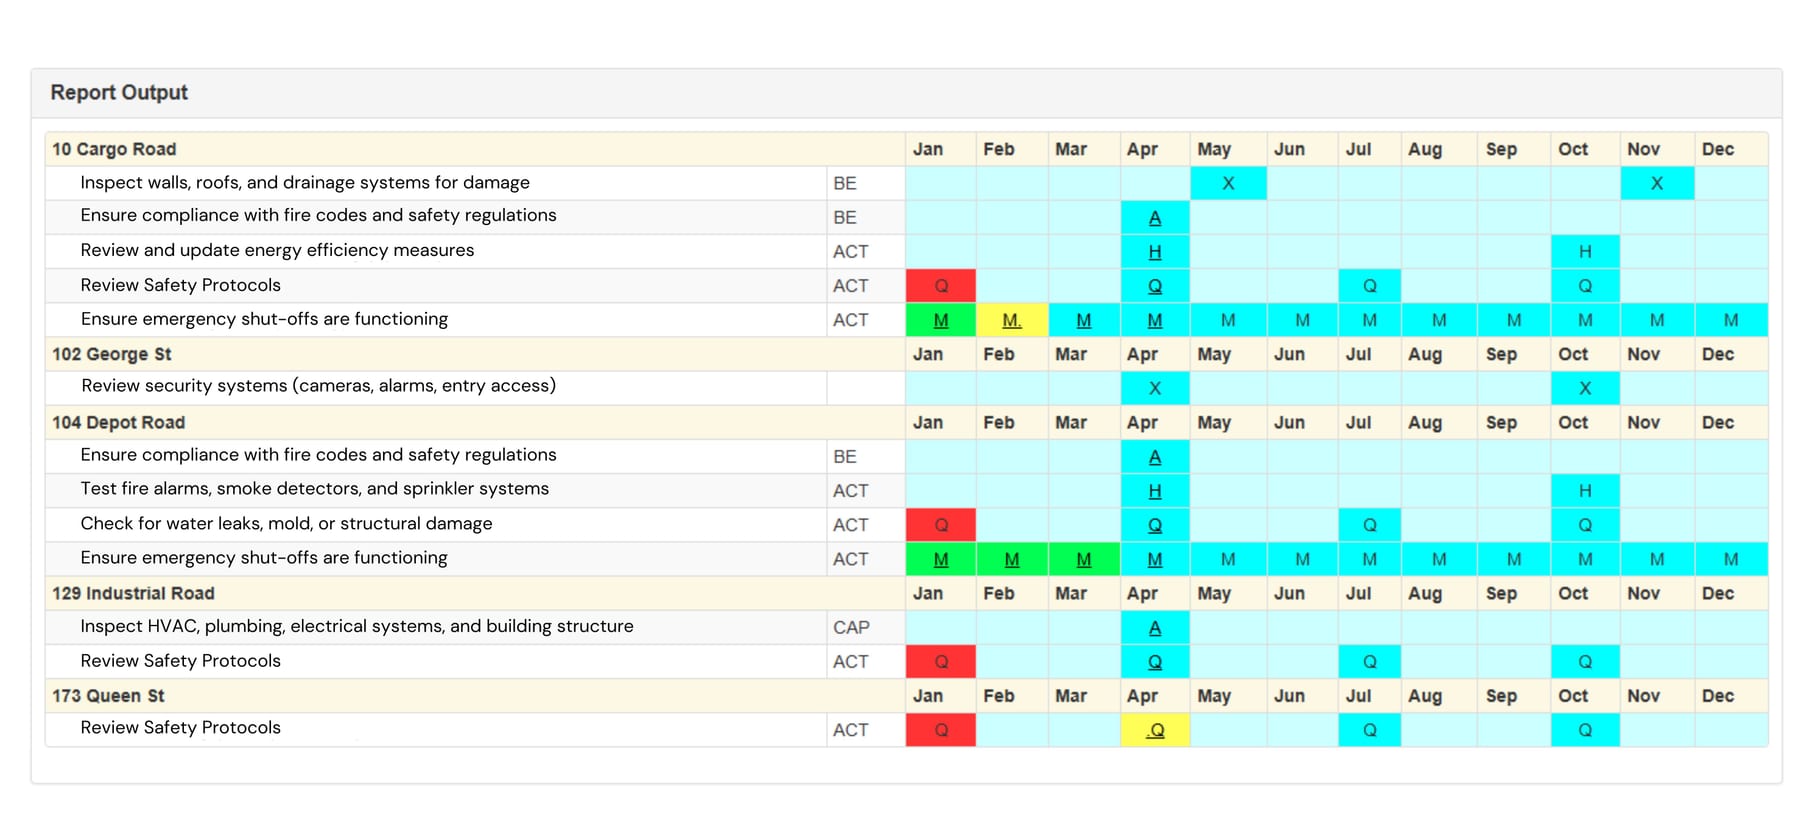Screen dimensions: 1800x834
Task: Click the November X cell for Inspect walls, roofs, and drainage
Action: click(x=1657, y=183)
